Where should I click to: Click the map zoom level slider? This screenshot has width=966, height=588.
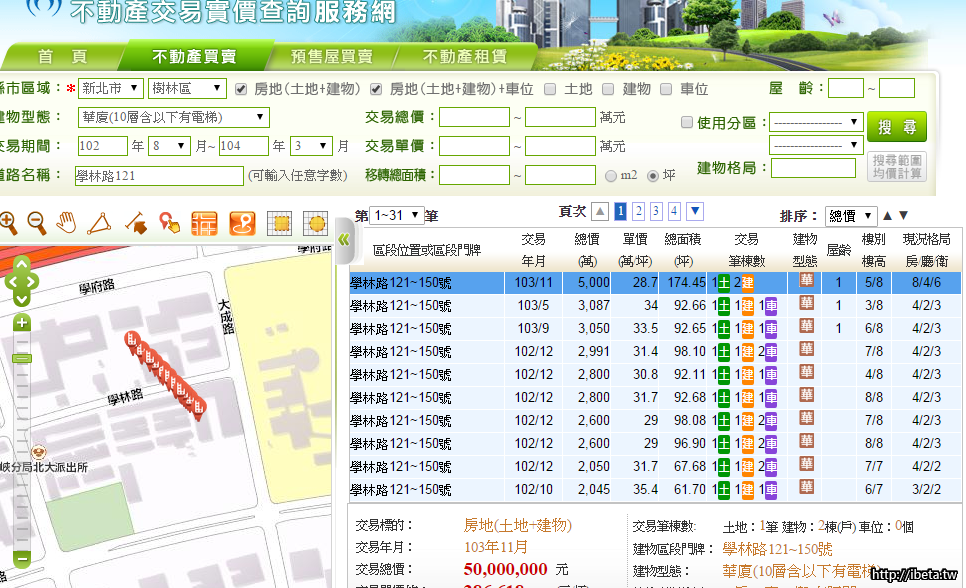[x=22, y=358]
